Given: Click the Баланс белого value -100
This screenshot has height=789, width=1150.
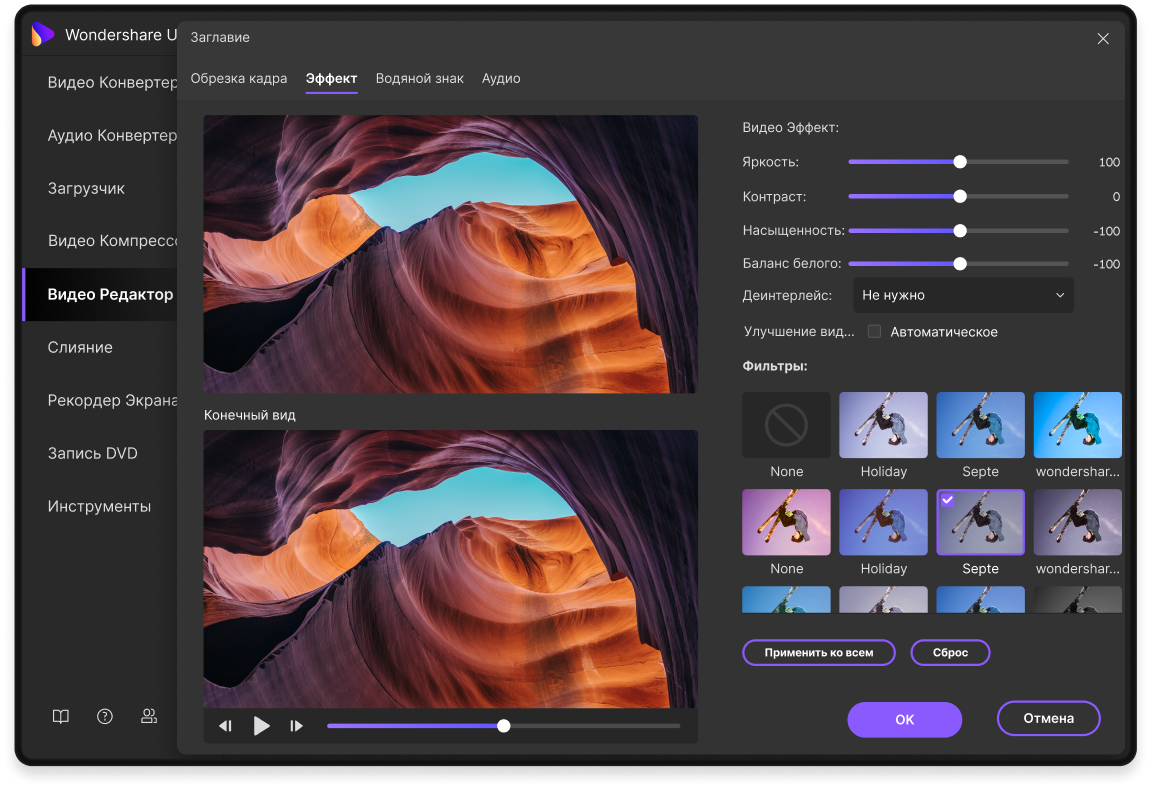Looking at the screenshot, I should 1106,264.
